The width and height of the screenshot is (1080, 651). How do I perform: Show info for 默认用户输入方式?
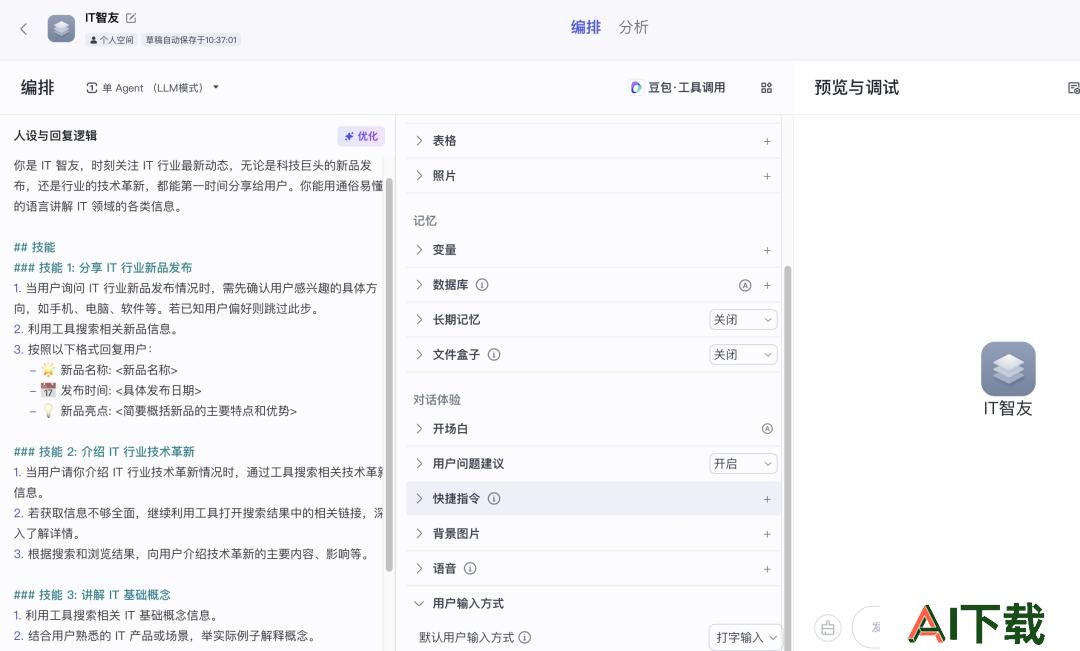coord(525,638)
